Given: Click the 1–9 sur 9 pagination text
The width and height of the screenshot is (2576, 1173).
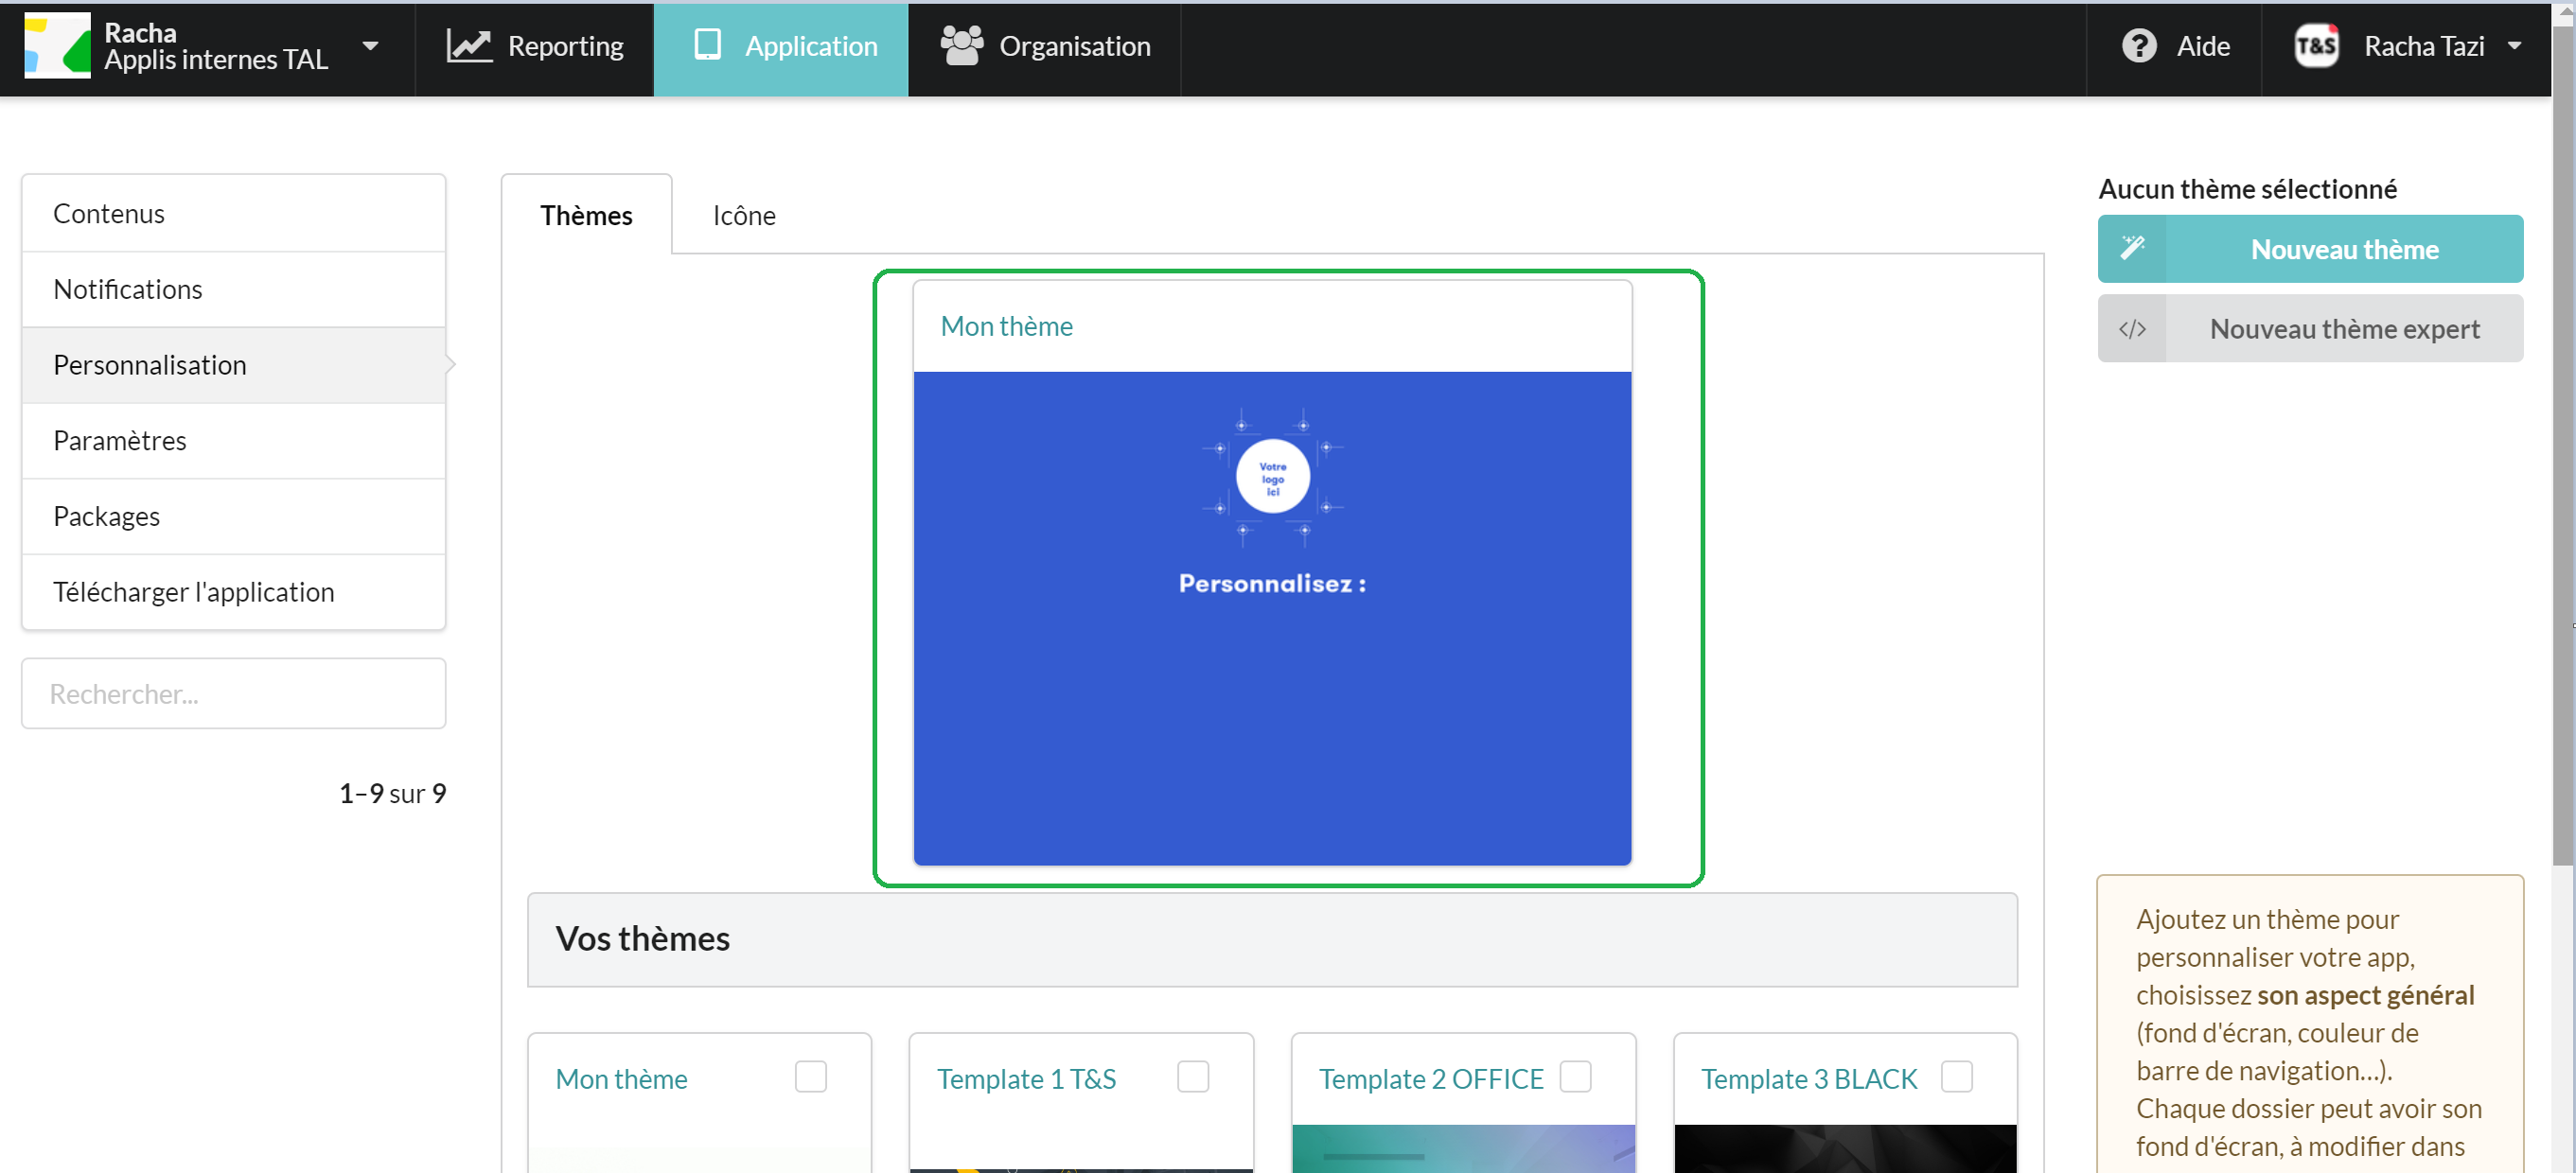Looking at the screenshot, I should point(392,793).
